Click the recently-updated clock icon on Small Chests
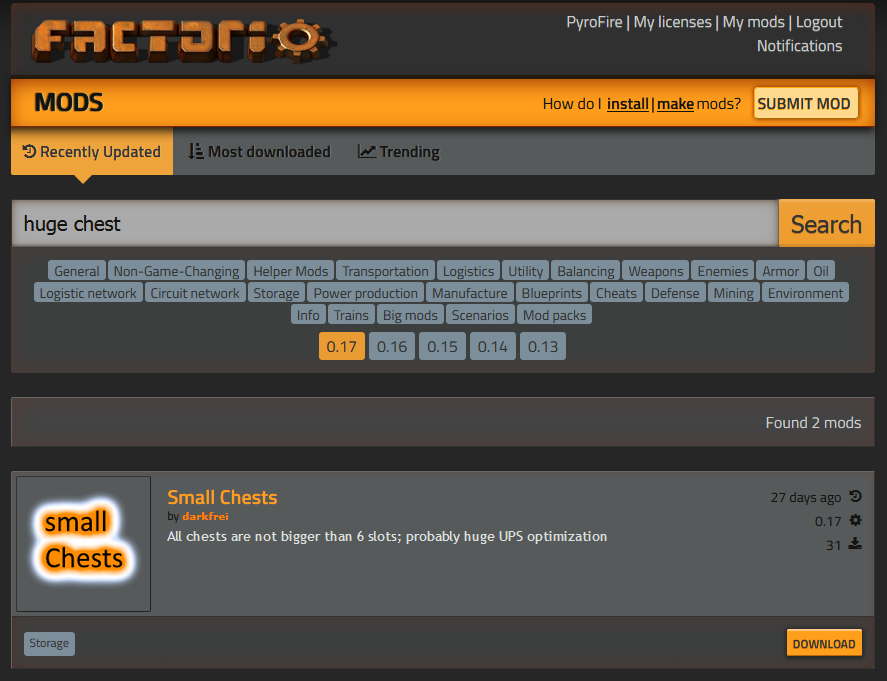This screenshot has height=681, width=887. 855,497
